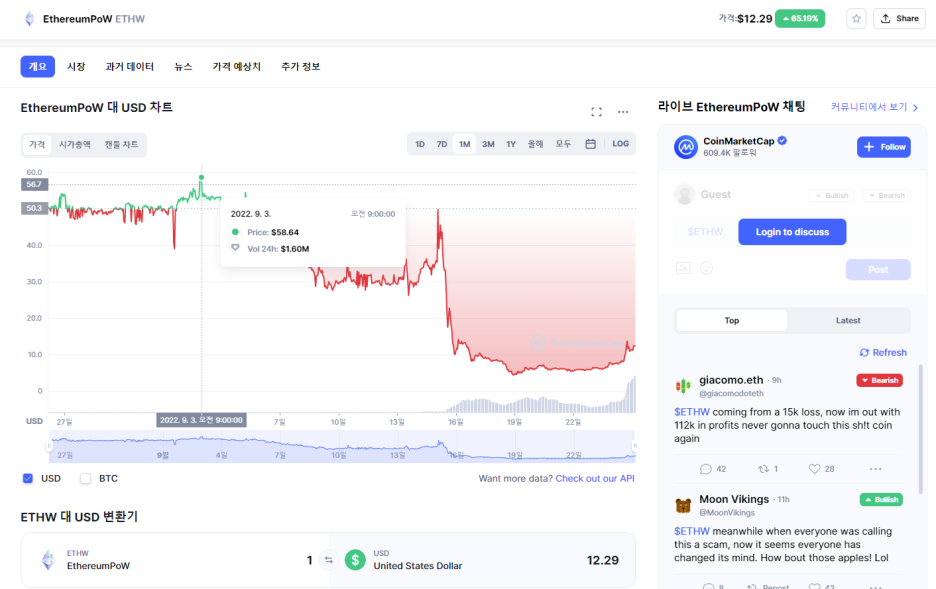Click the Guest avatar icon

click(685, 195)
